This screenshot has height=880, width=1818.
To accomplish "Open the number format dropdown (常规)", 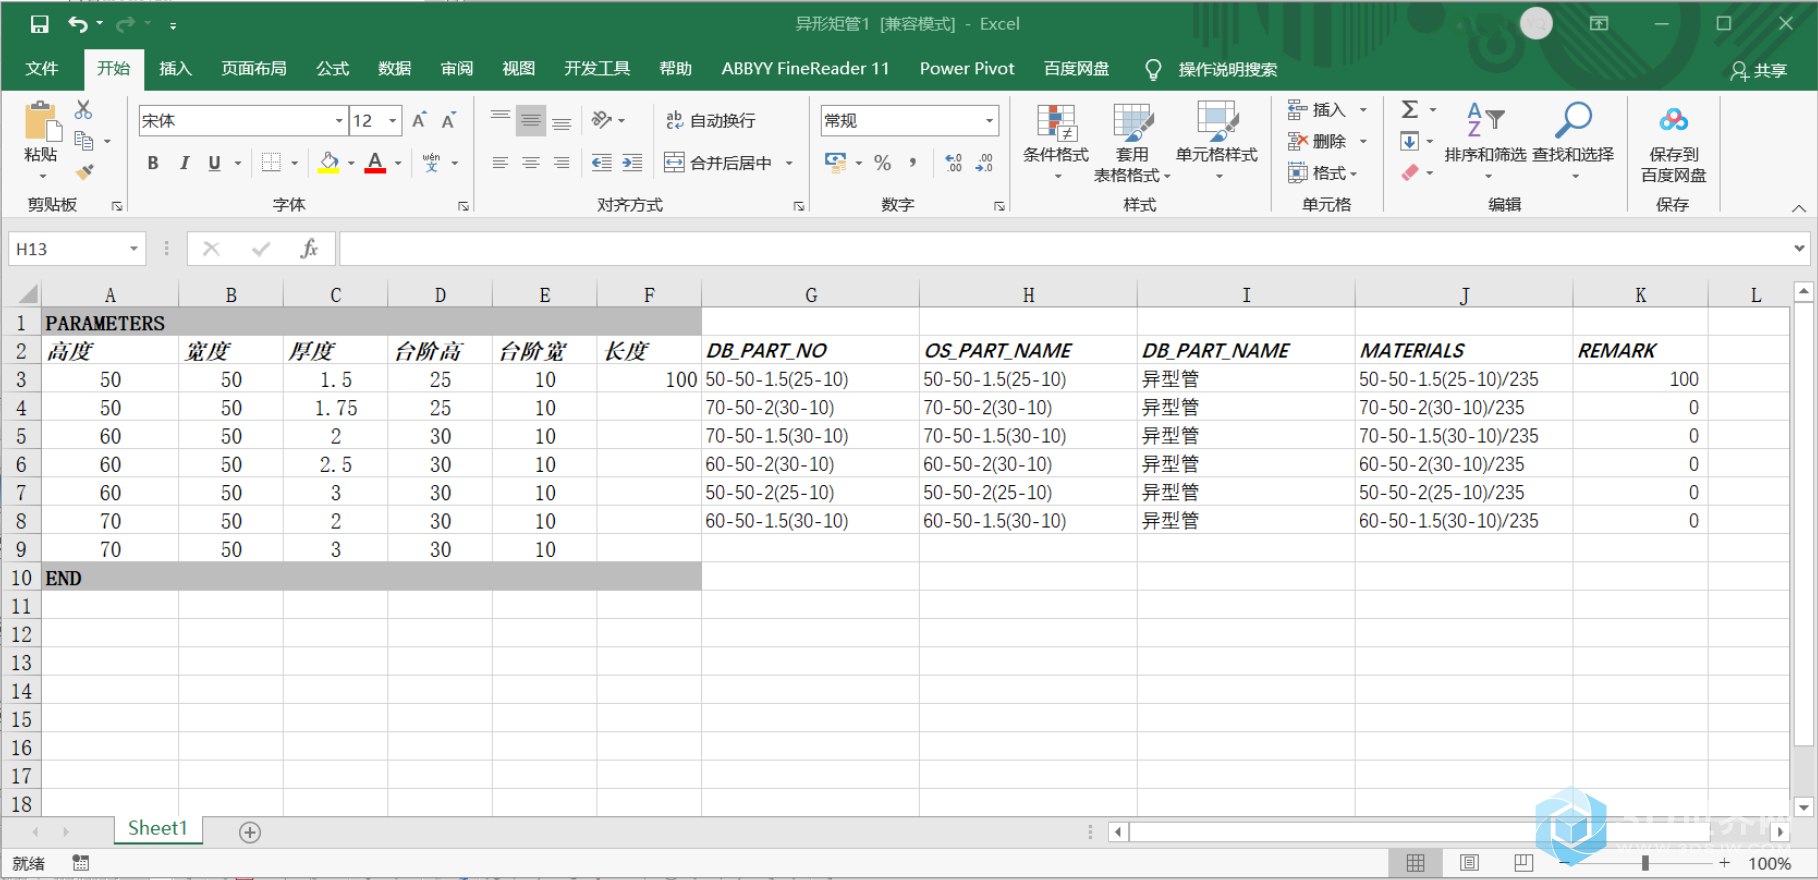I will click(x=989, y=121).
